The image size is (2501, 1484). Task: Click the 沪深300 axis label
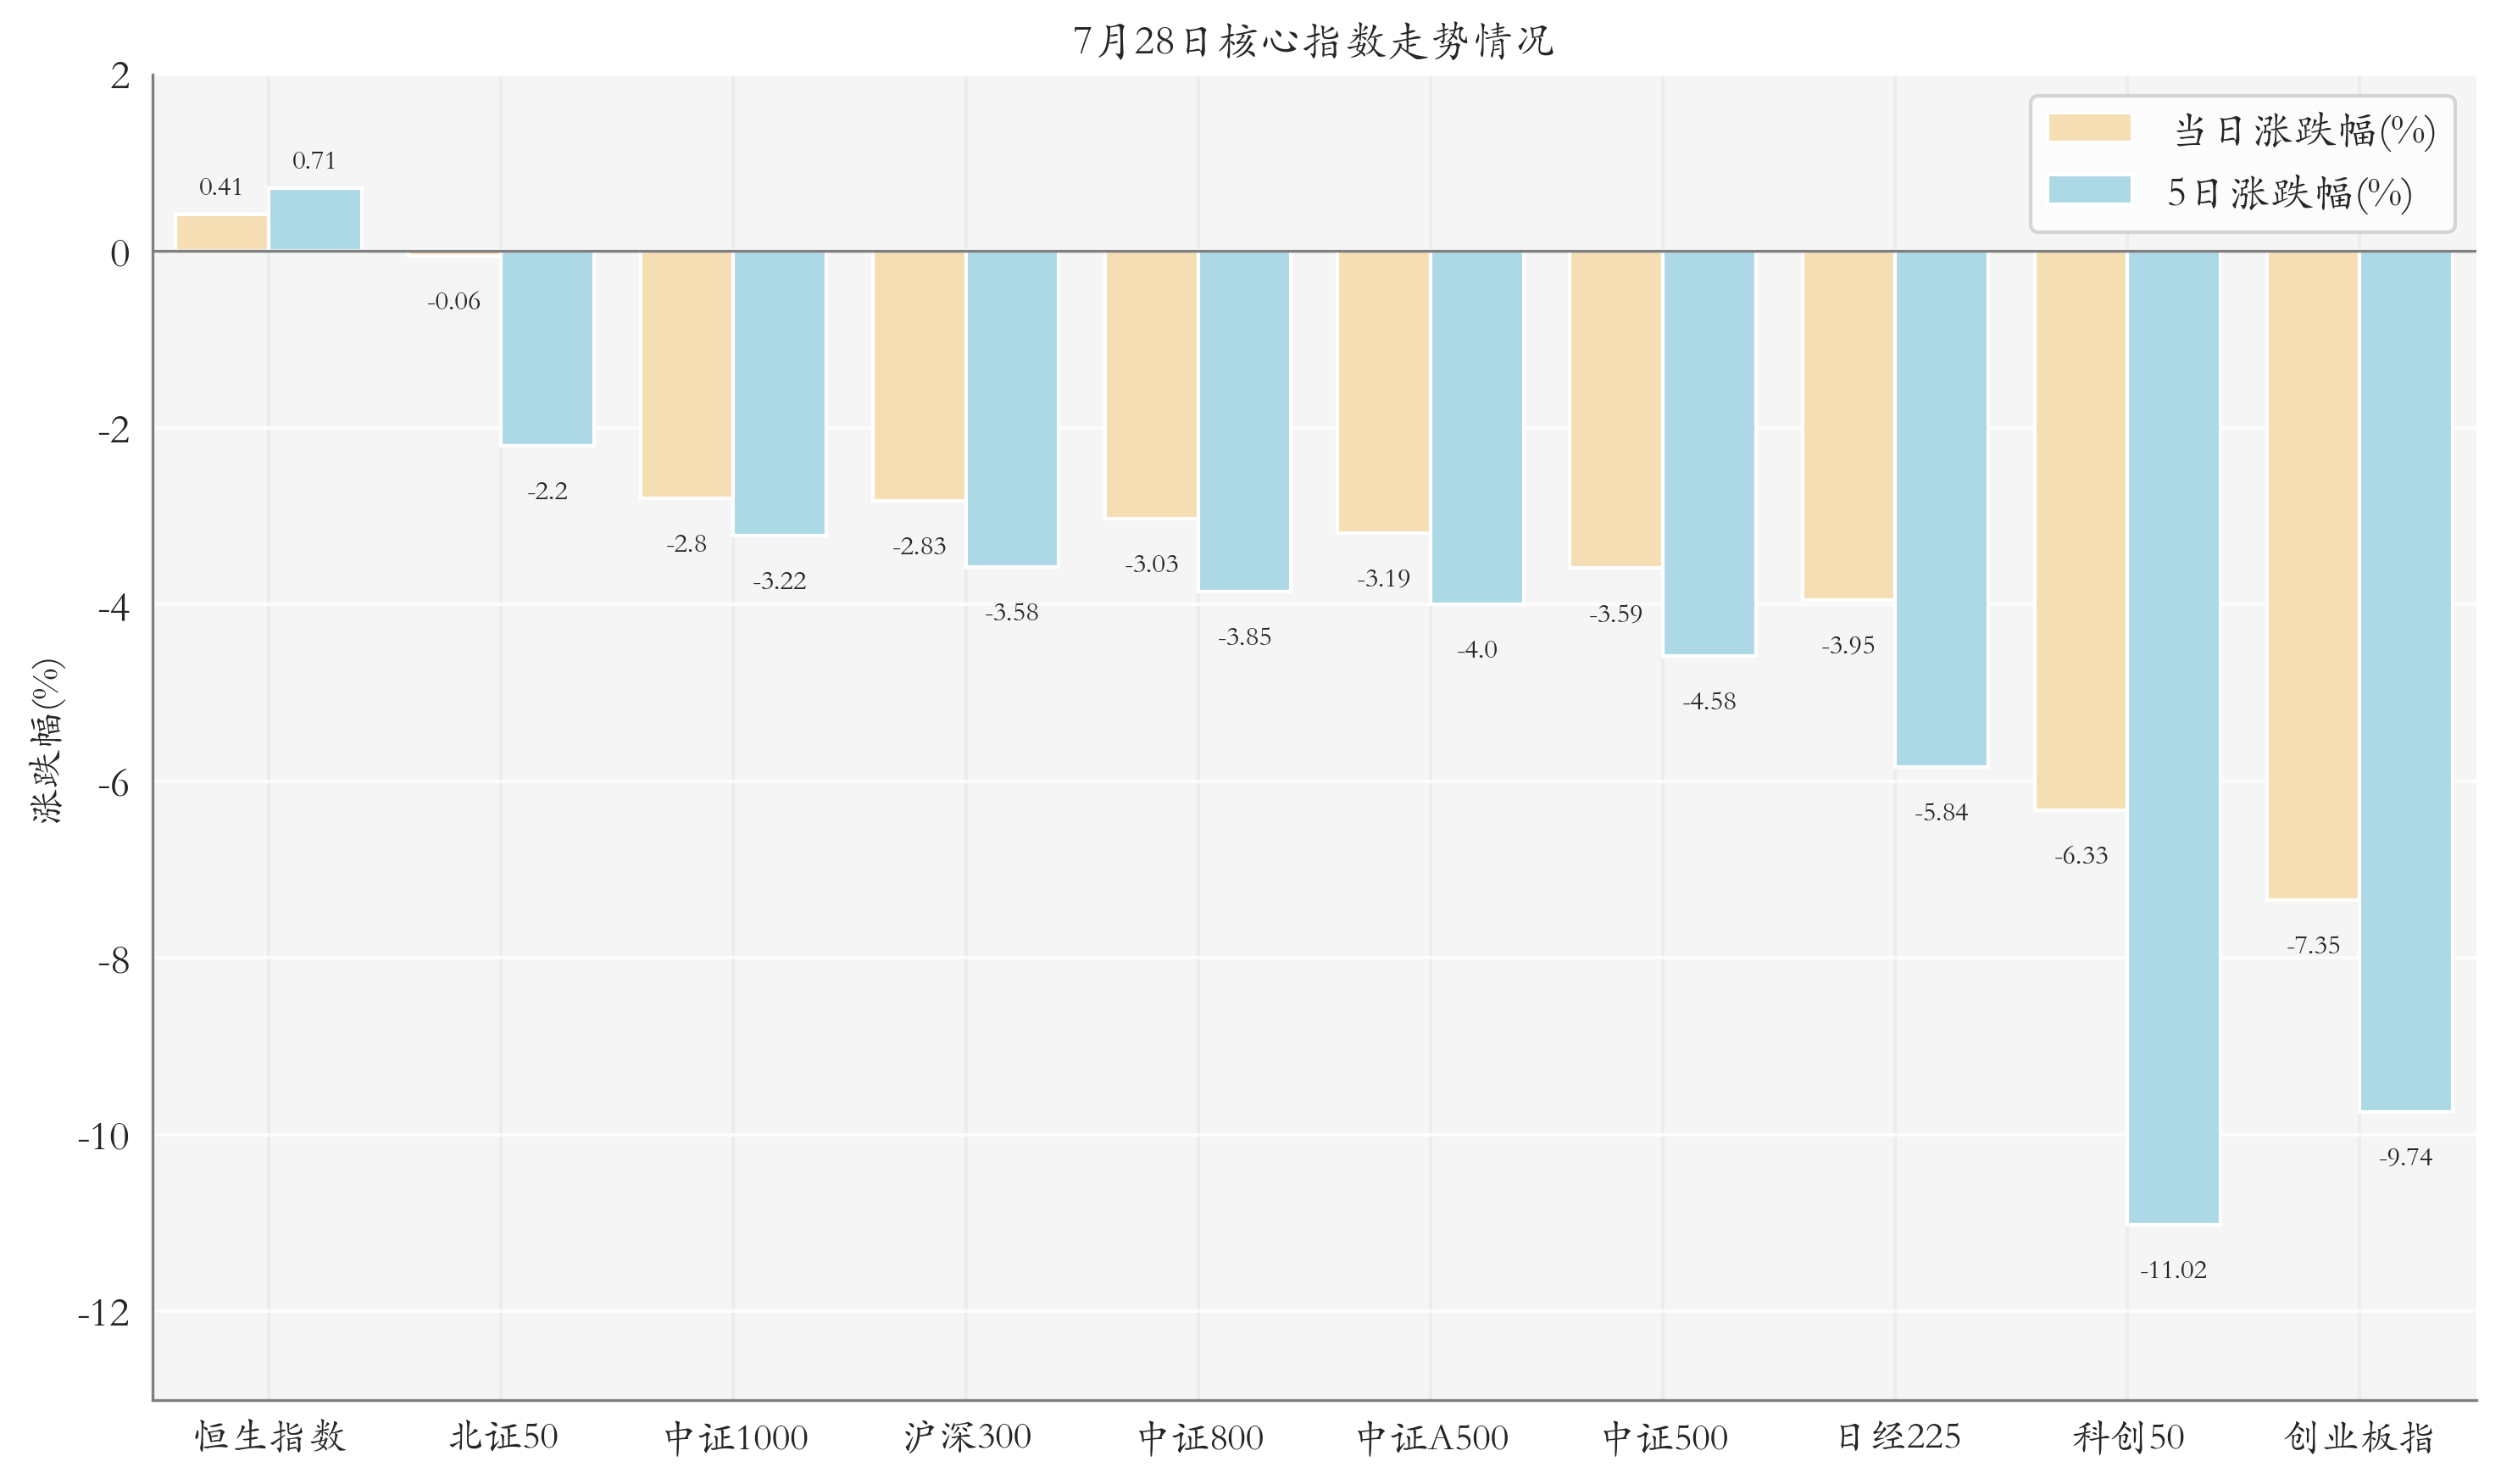(x=967, y=1437)
